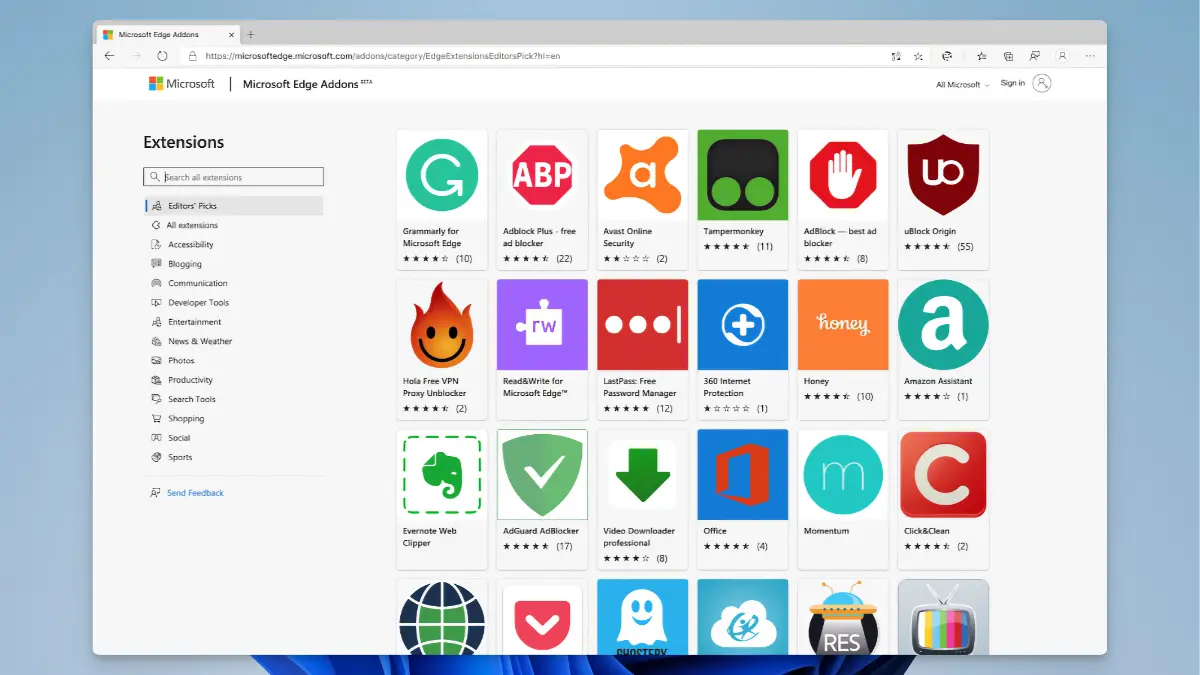Image resolution: width=1200 pixels, height=675 pixels.
Task: Select the Avast Online Security icon
Action: pyautogui.click(x=643, y=175)
